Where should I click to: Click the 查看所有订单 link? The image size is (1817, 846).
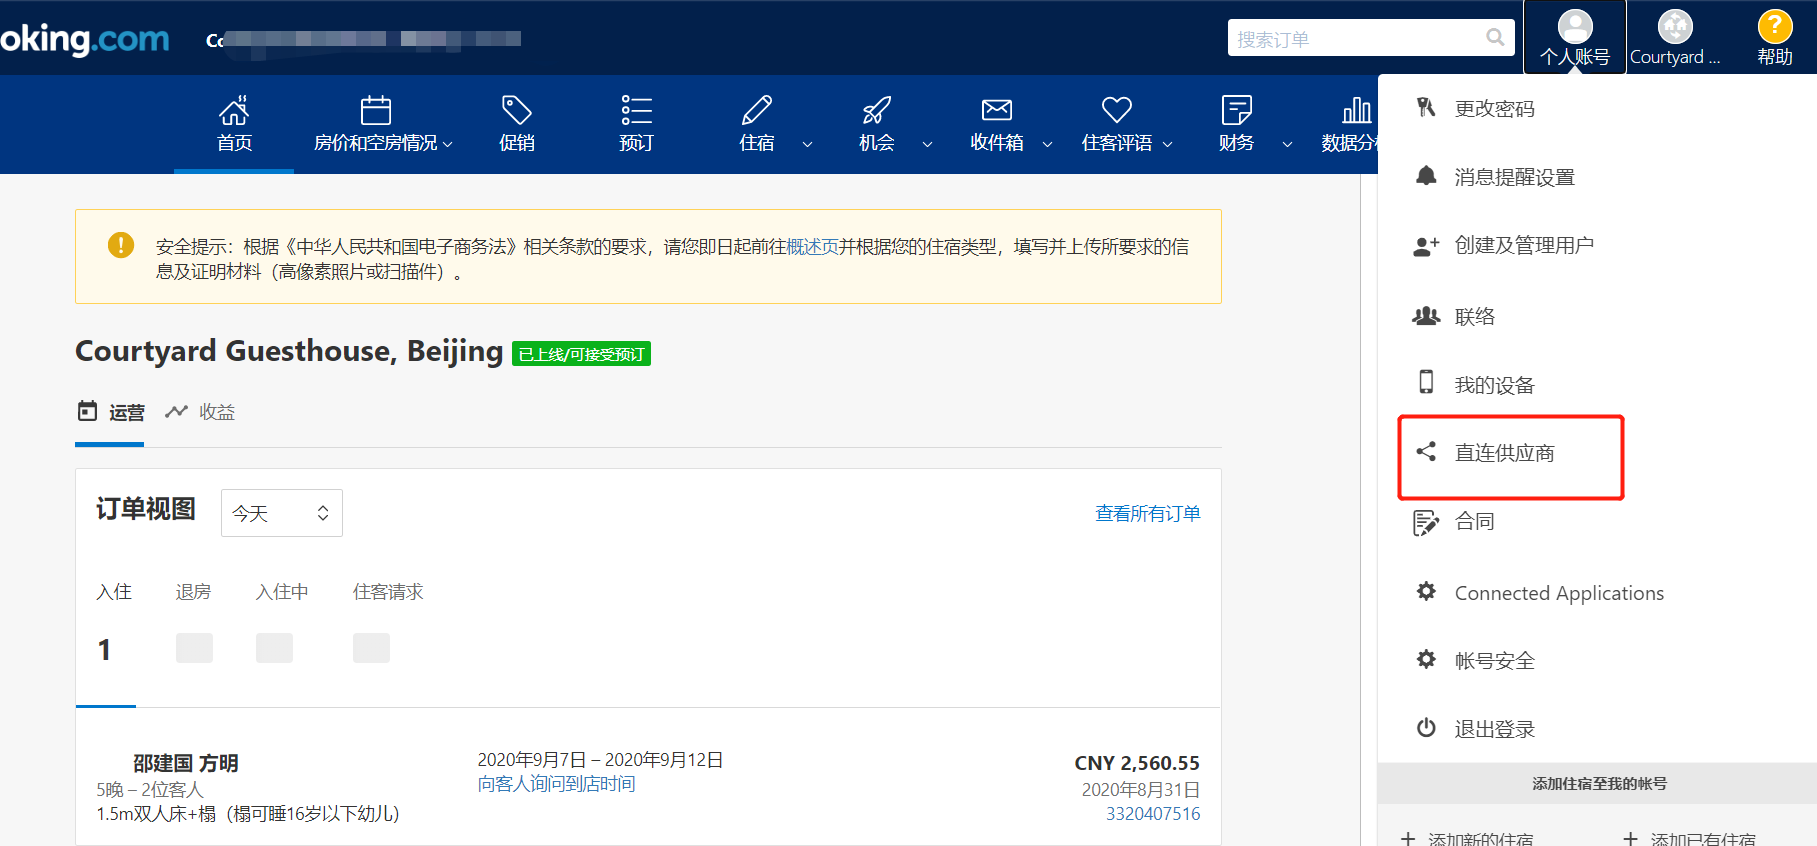point(1147,513)
